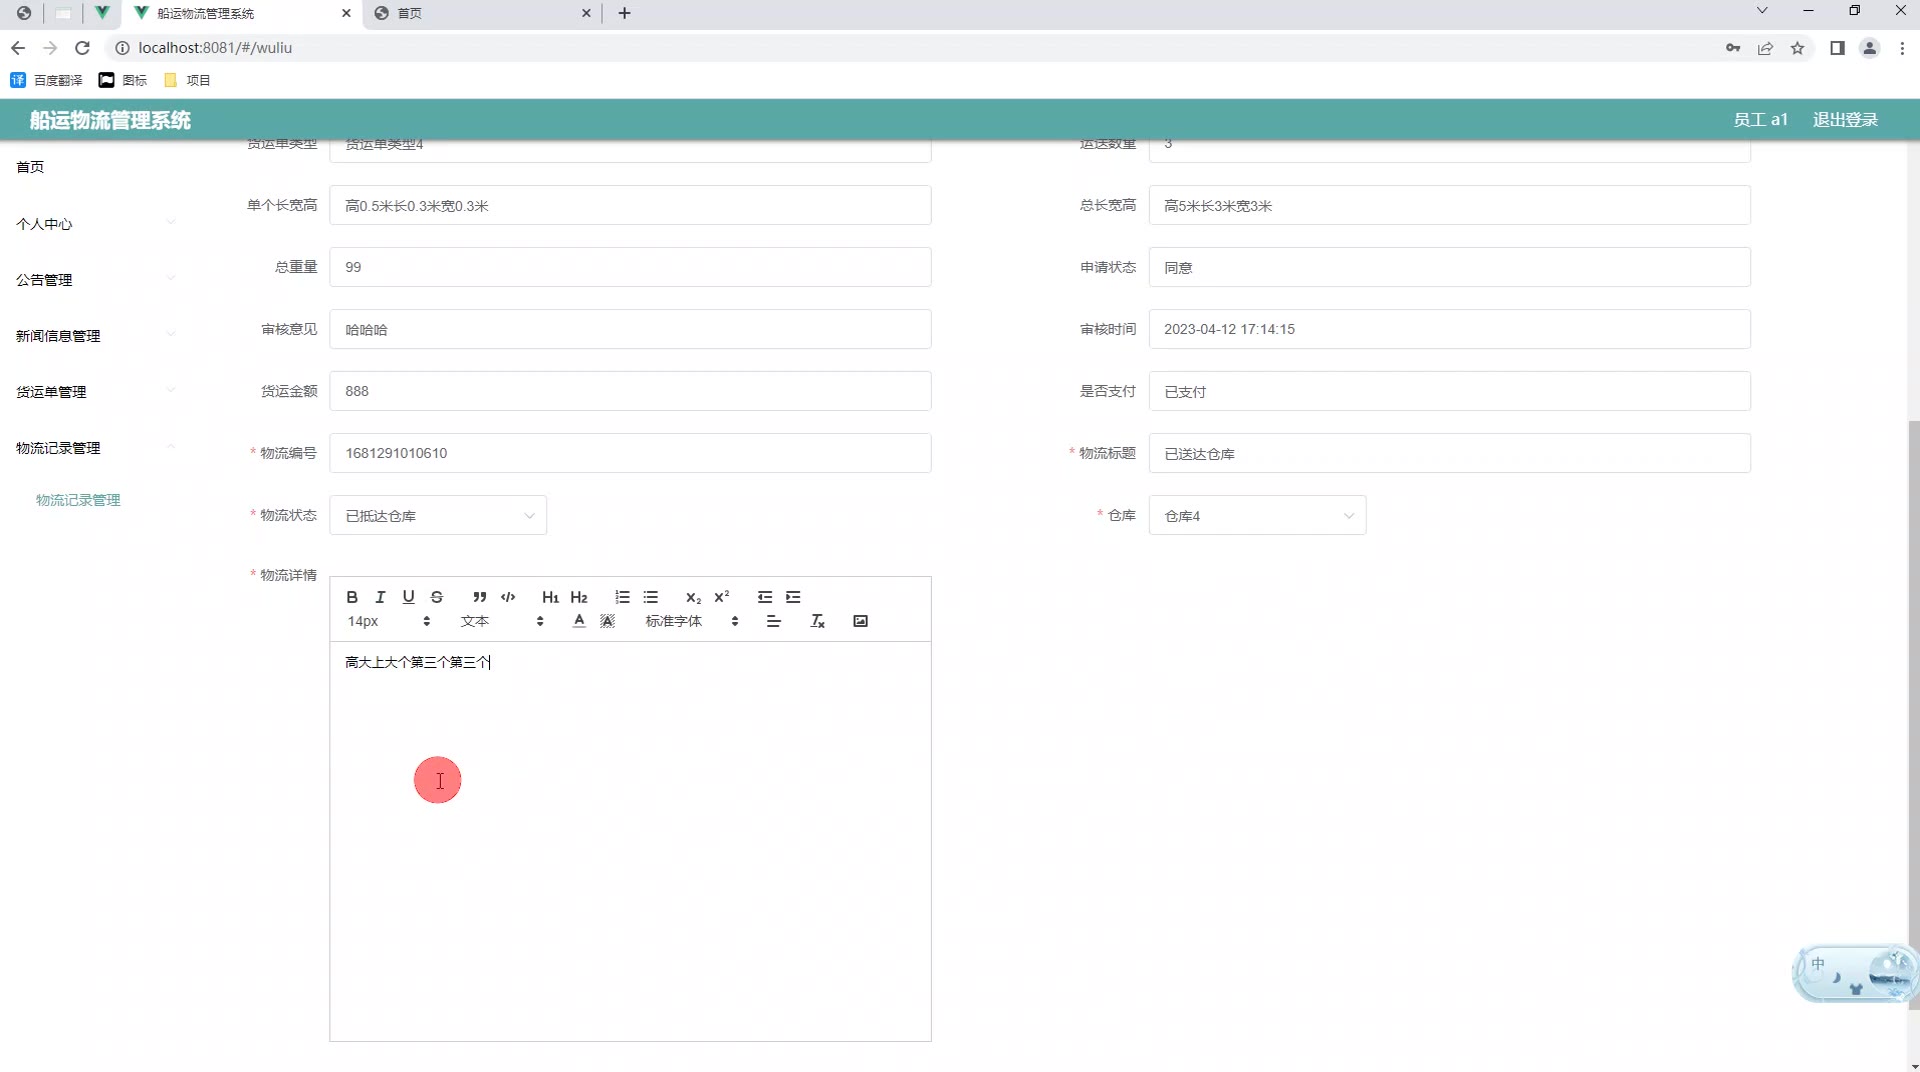Toggle the browser side panel
The width and height of the screenshot is (1920, 1072).
(x=1837, y=48)
